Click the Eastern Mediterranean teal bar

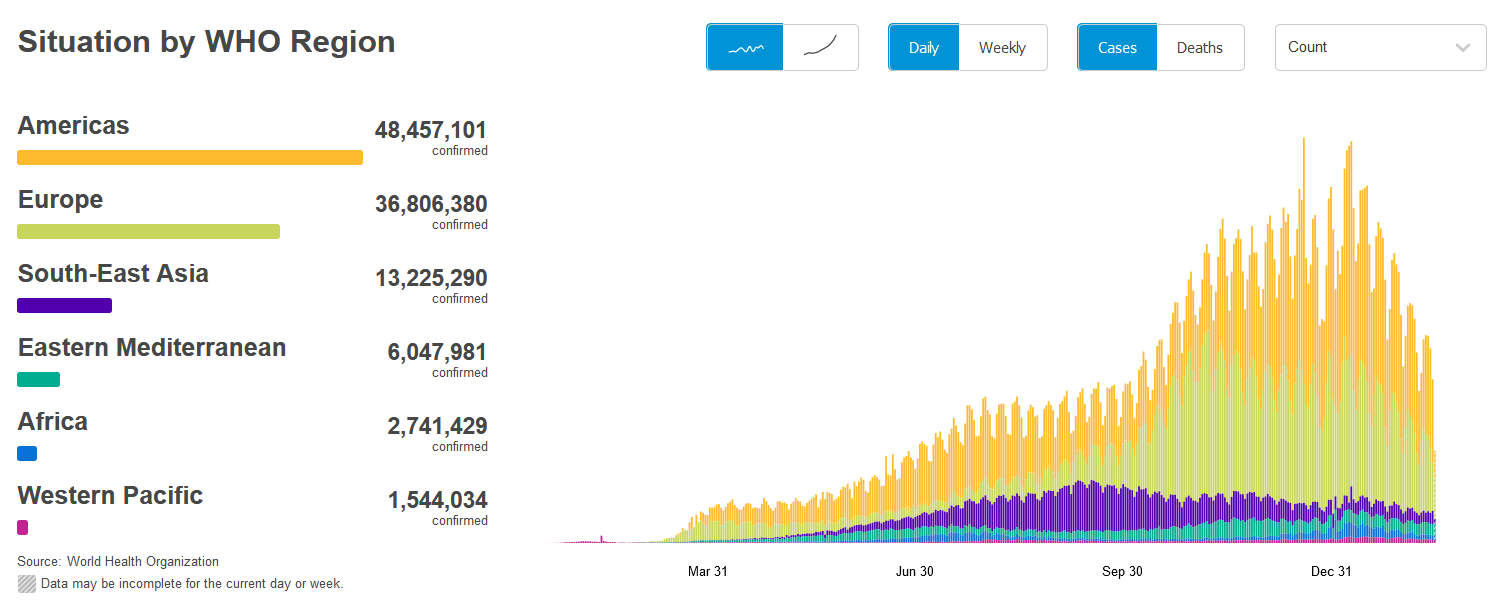pyautogui.click(x=38, y=379)
